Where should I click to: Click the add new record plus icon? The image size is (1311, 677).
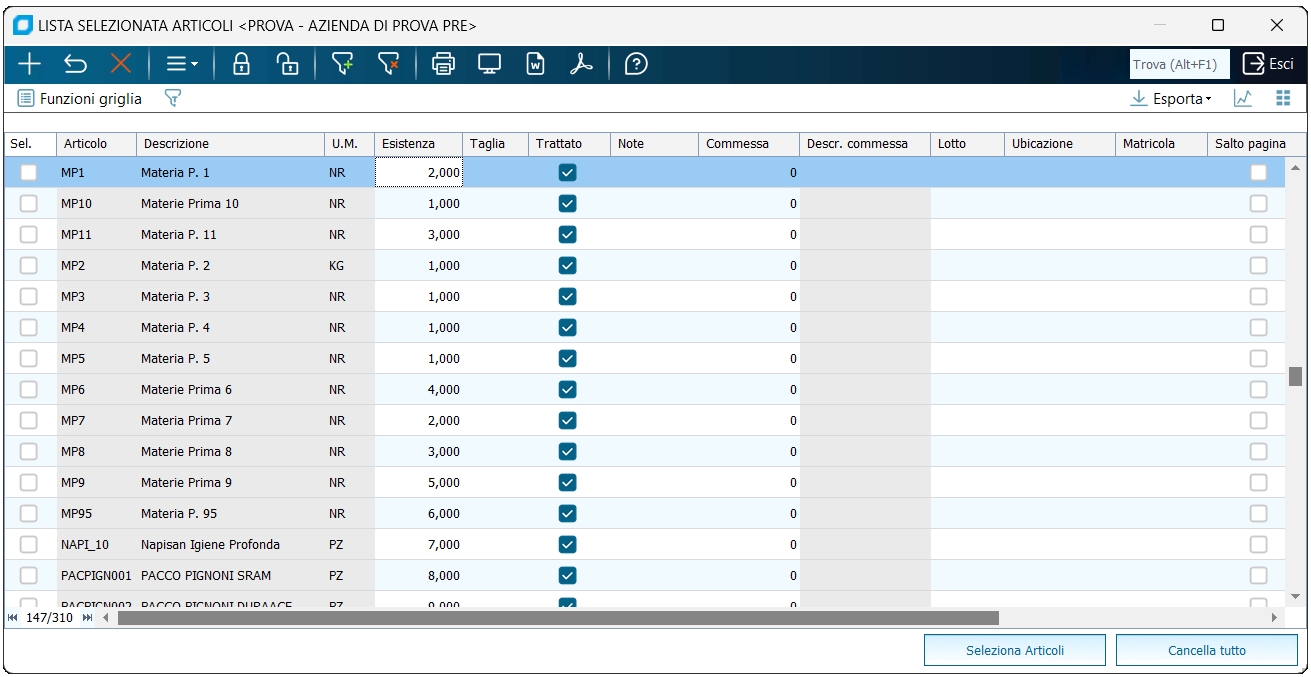click(29, 65)
